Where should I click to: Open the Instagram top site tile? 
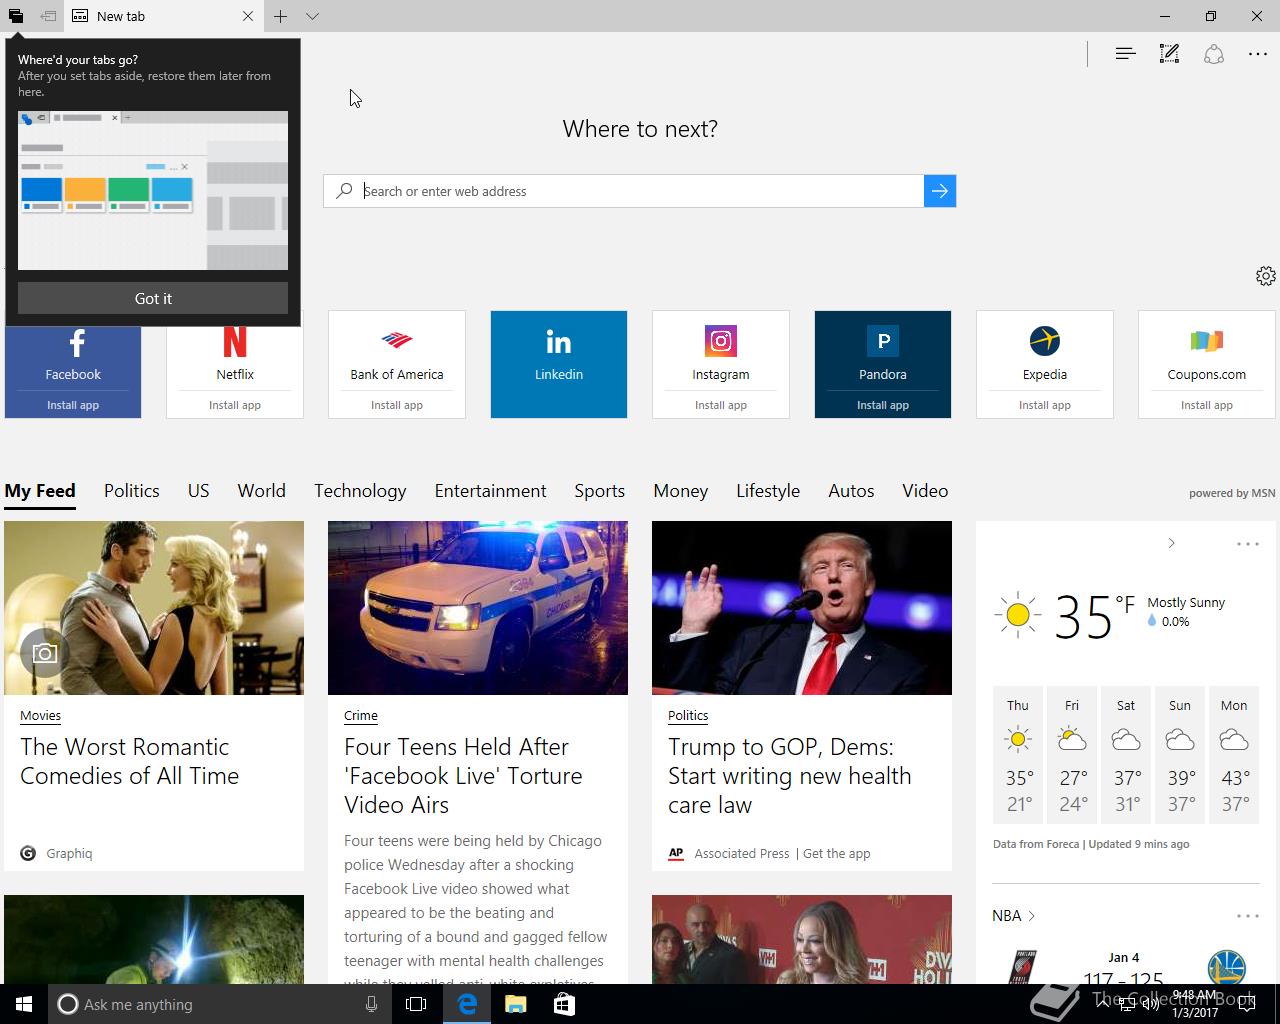(721, 363)
